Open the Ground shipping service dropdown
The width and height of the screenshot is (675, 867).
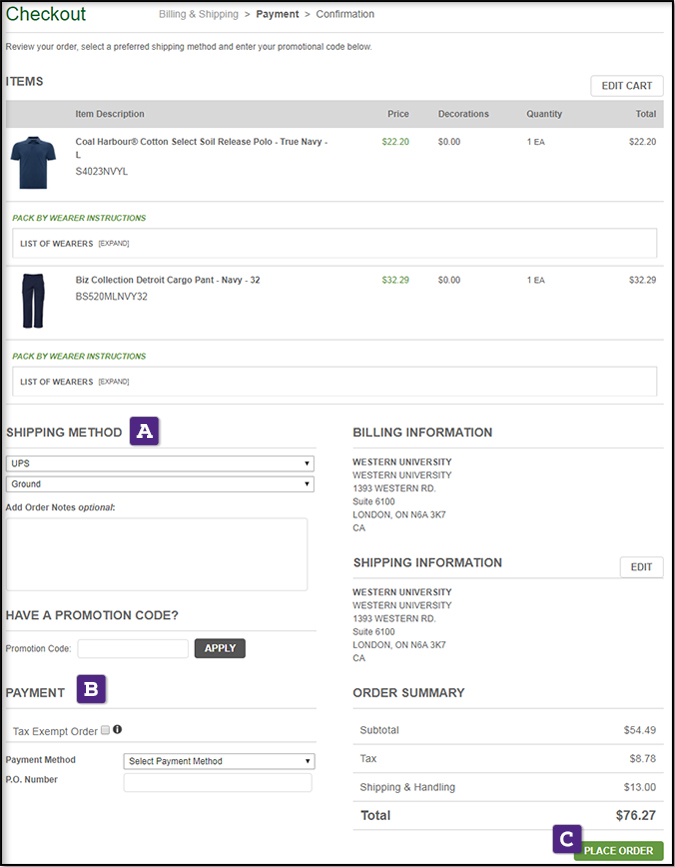coord(160,484)
